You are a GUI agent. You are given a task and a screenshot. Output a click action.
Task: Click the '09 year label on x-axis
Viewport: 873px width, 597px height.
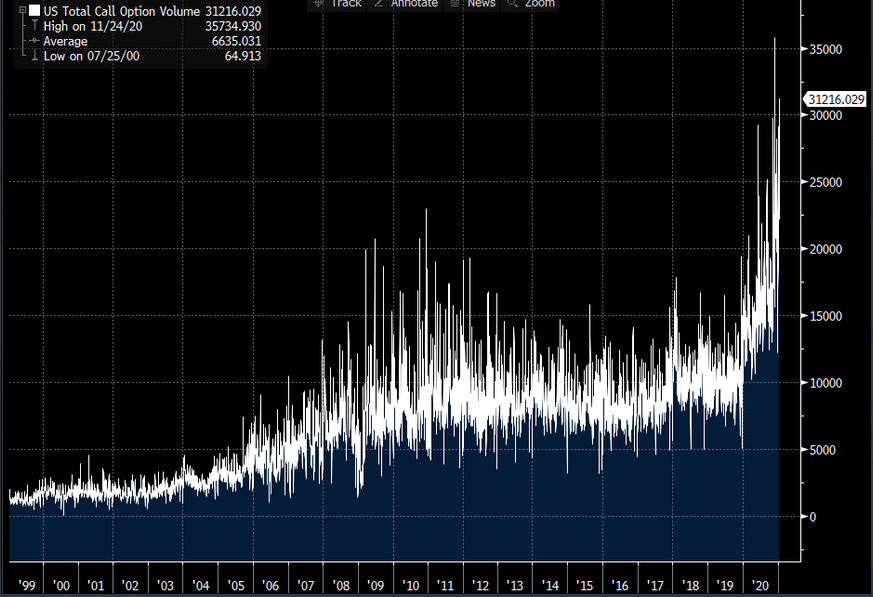[375, 586]
